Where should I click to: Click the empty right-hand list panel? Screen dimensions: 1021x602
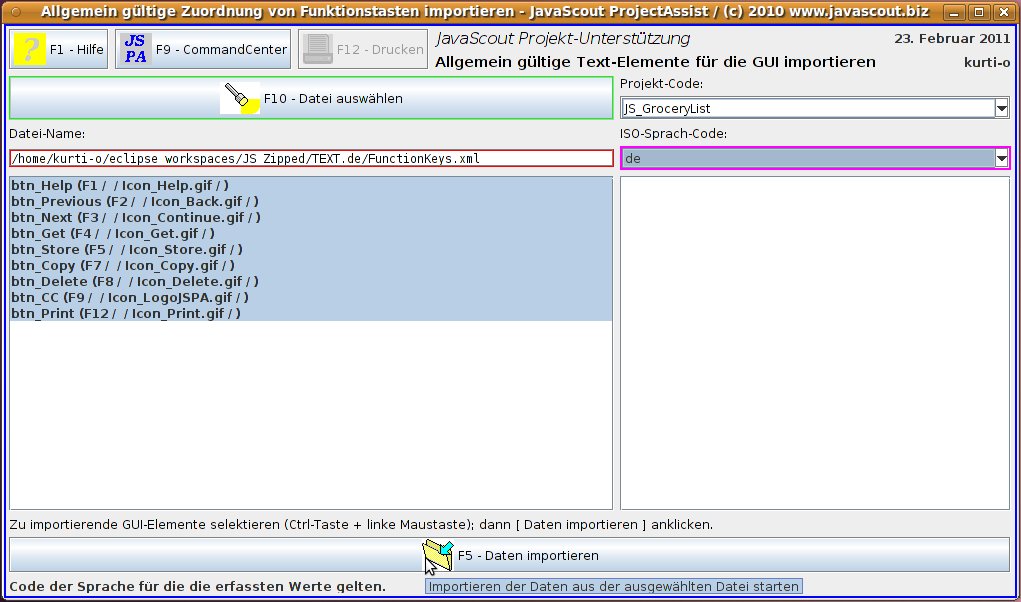815,342
